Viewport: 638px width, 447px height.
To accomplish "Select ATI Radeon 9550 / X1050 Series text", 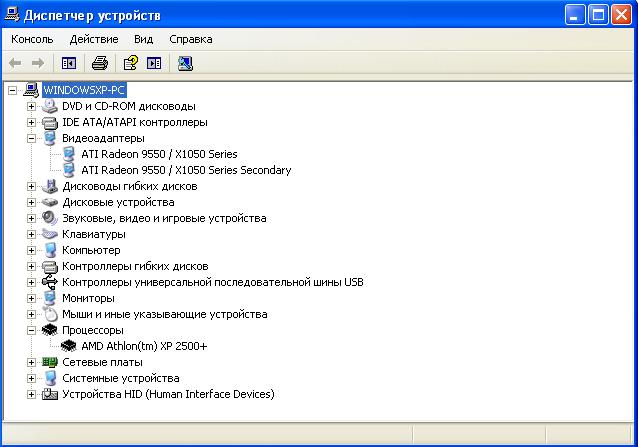I will (159, 154).
